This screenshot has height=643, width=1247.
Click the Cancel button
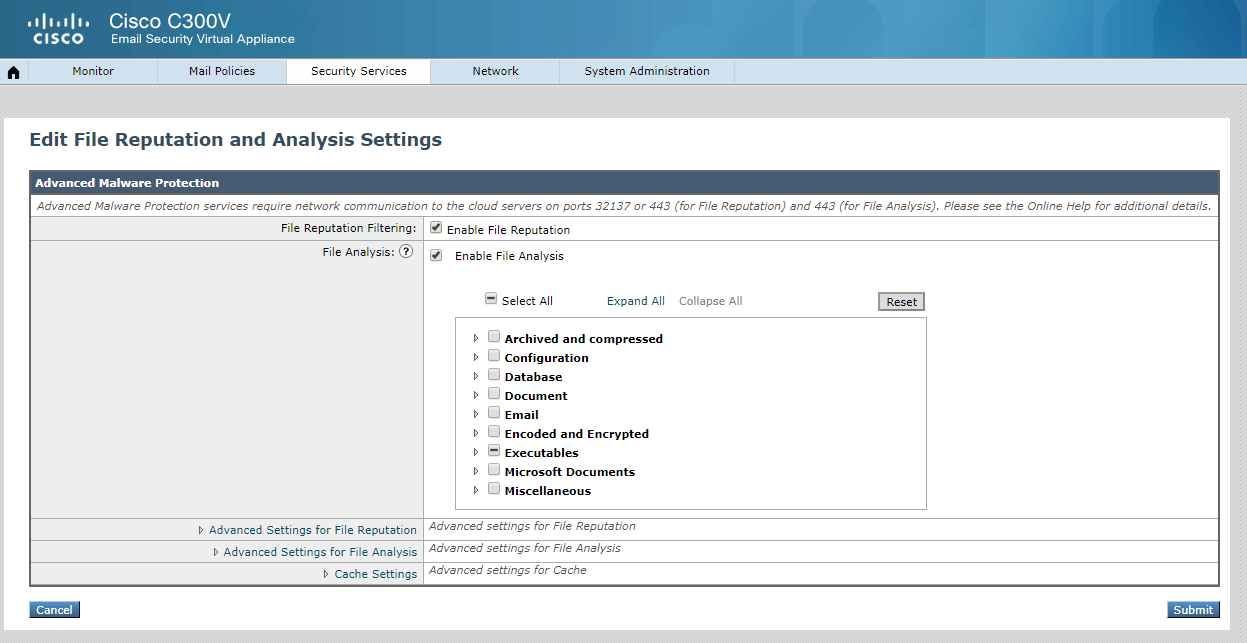tap(55, 610)
